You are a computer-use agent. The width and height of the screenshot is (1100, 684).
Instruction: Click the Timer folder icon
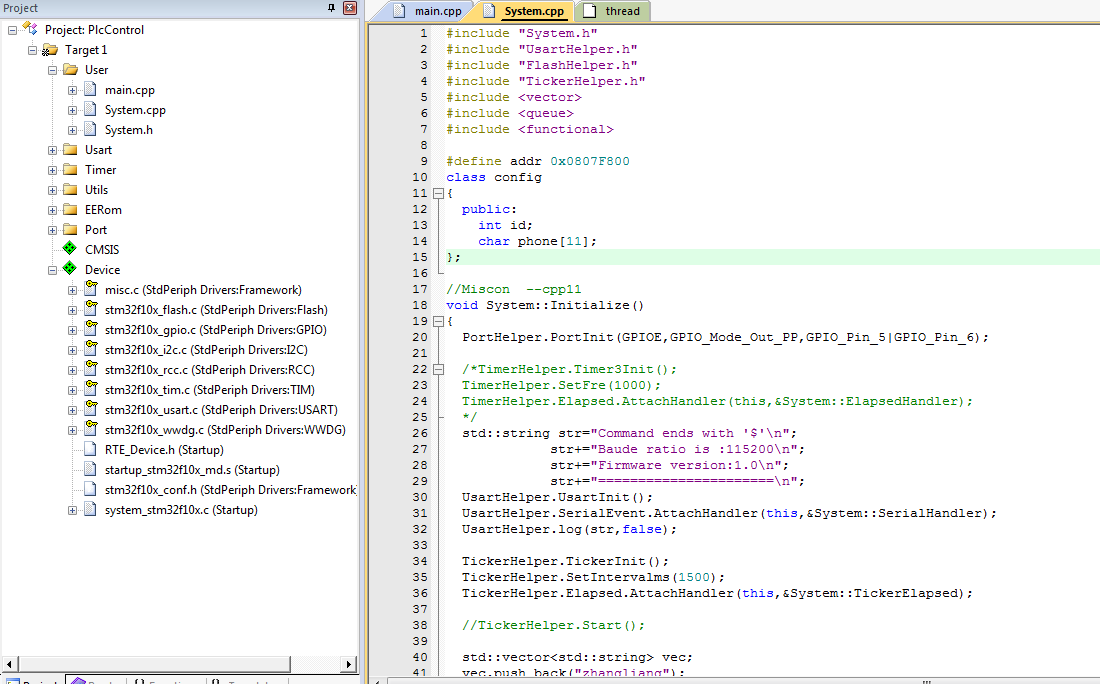(69, 169)
